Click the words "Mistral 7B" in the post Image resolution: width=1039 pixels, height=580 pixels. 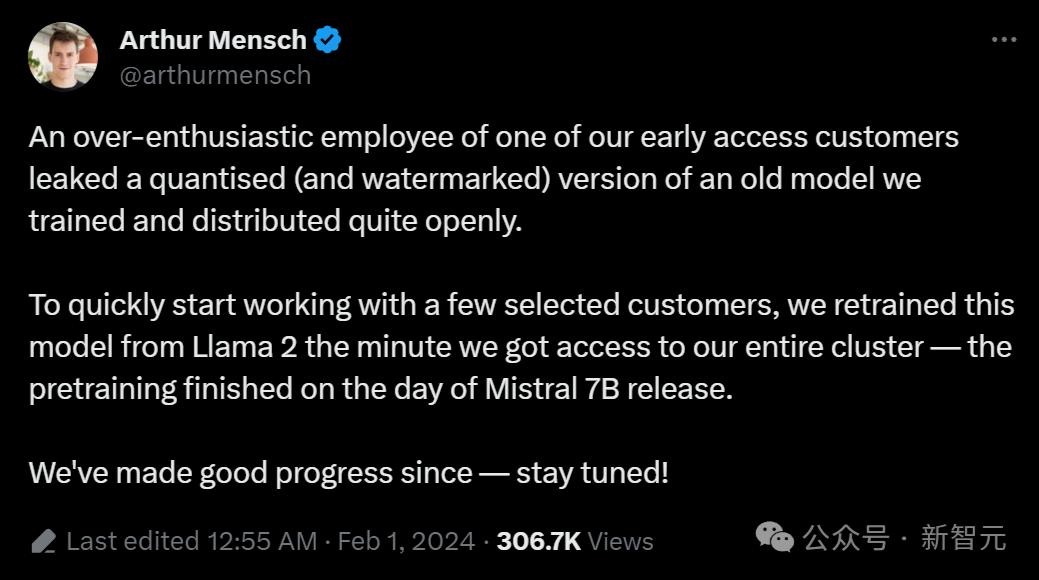point(547,389)
